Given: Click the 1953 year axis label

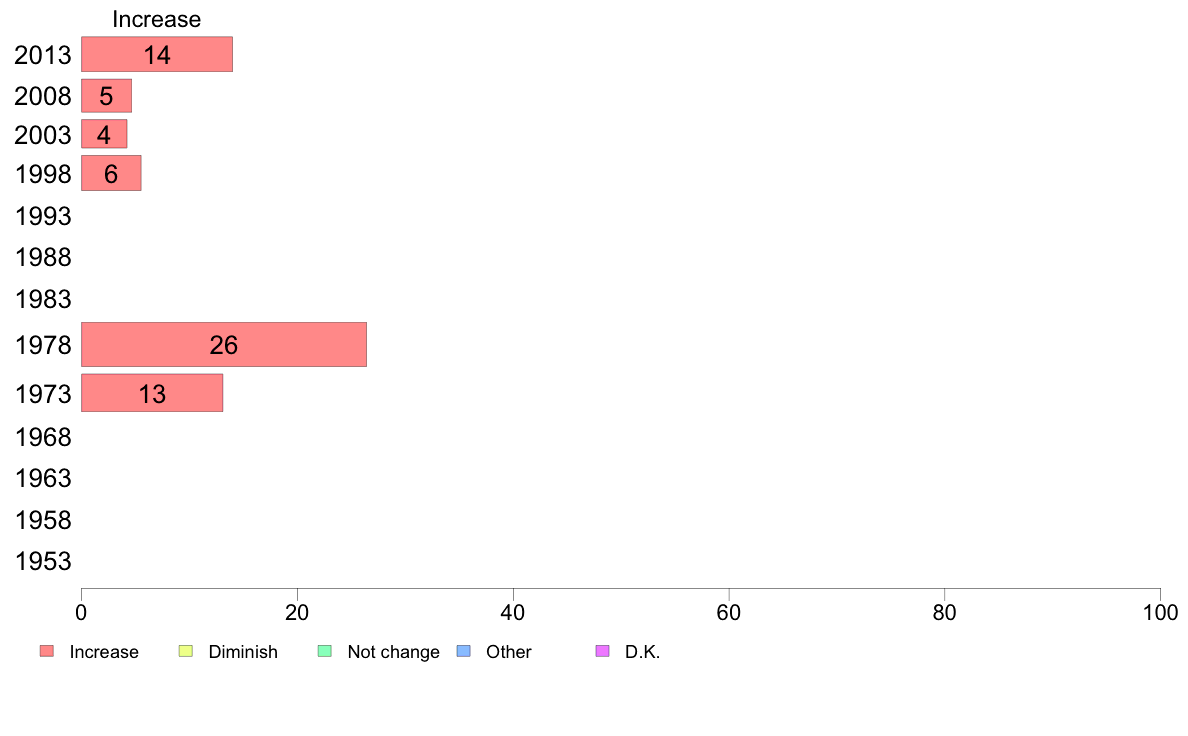Looking at the screenshot, I should pyautogui.click(x=43, y=562).
